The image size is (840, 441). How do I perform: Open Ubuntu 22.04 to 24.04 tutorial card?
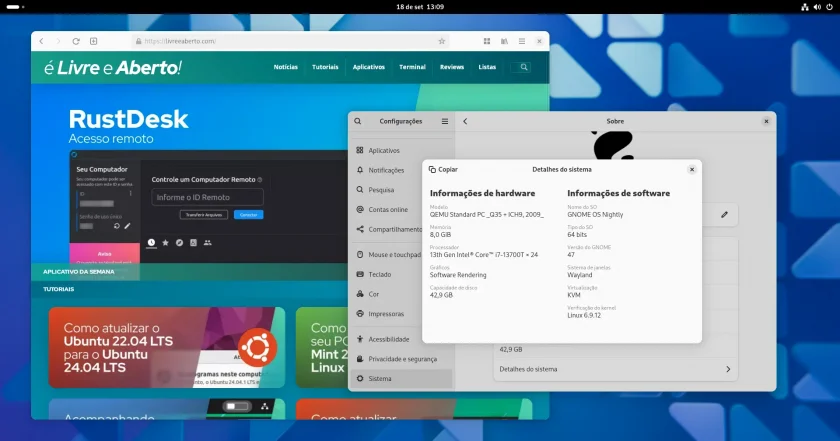[167, 347]
